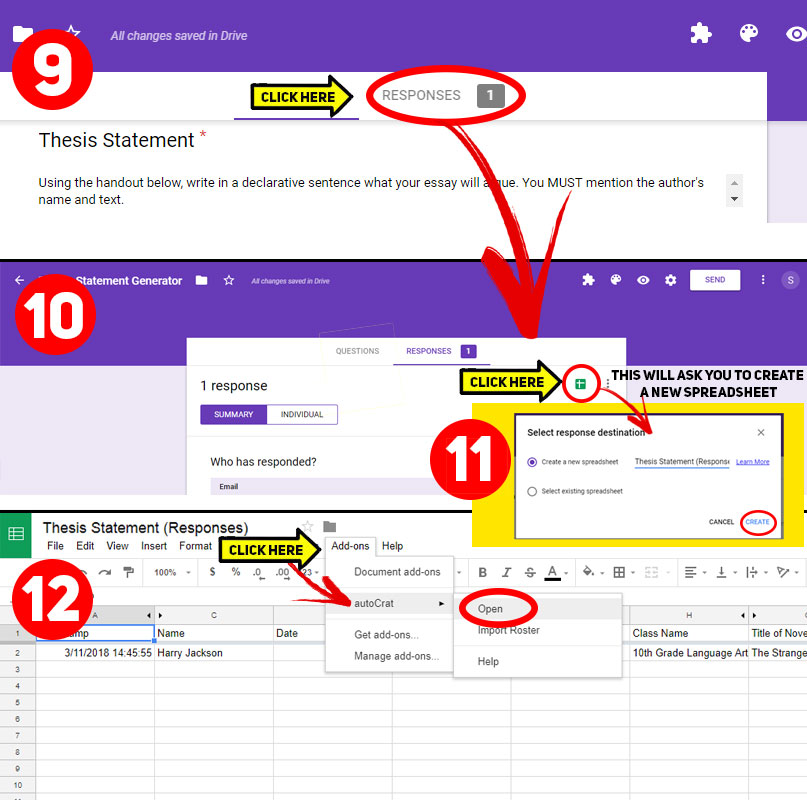Open add-ons puzzle icon left of SEND
807x800 pixels.
[588, 280]
